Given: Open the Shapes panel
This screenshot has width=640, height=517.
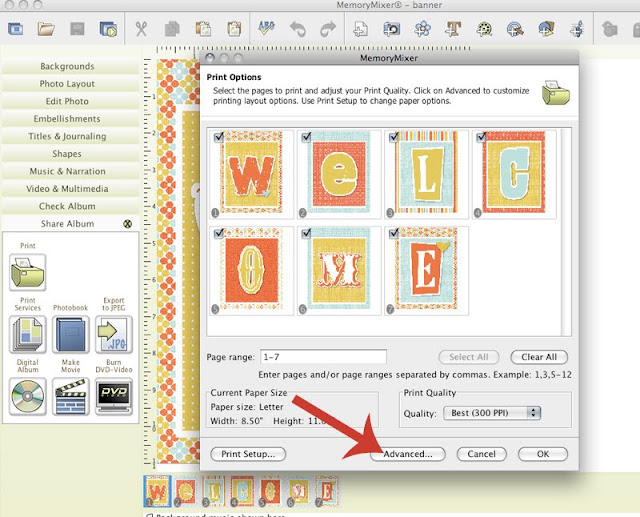Looking at the screenshot, I should point(70,154).
